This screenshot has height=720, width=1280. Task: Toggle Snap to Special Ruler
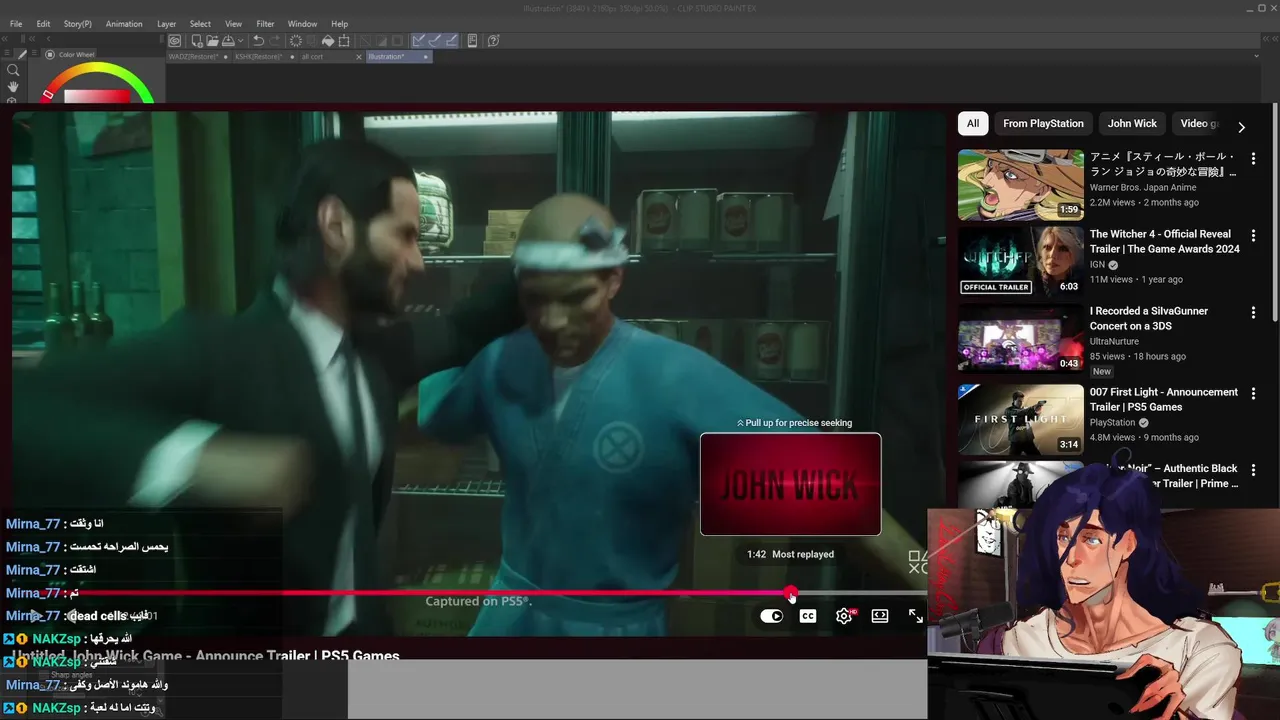436,41
